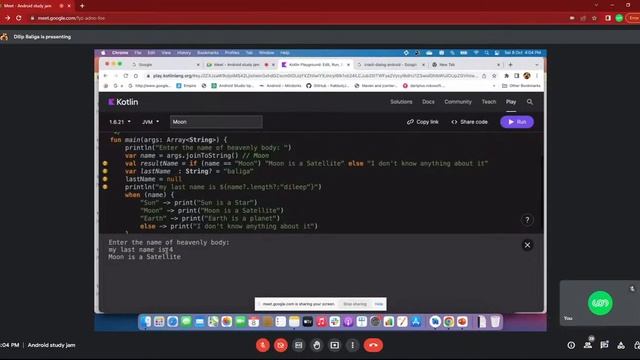Open the Community nav item

pos(458,102)
